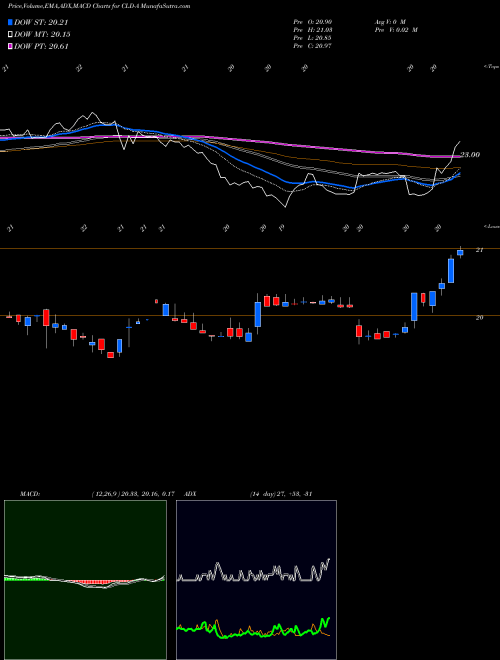
Task: Click the 'Pre V: 0.02 M' volume text
Action: [x=395, y=30]
